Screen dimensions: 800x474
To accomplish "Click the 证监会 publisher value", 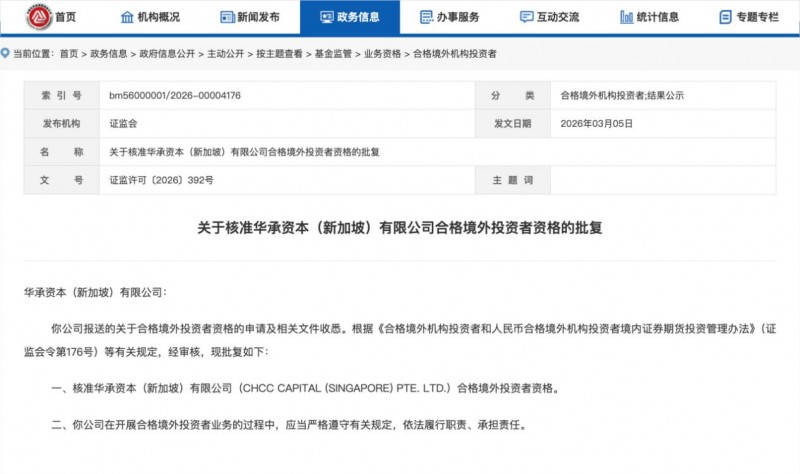I will [123, 123].
